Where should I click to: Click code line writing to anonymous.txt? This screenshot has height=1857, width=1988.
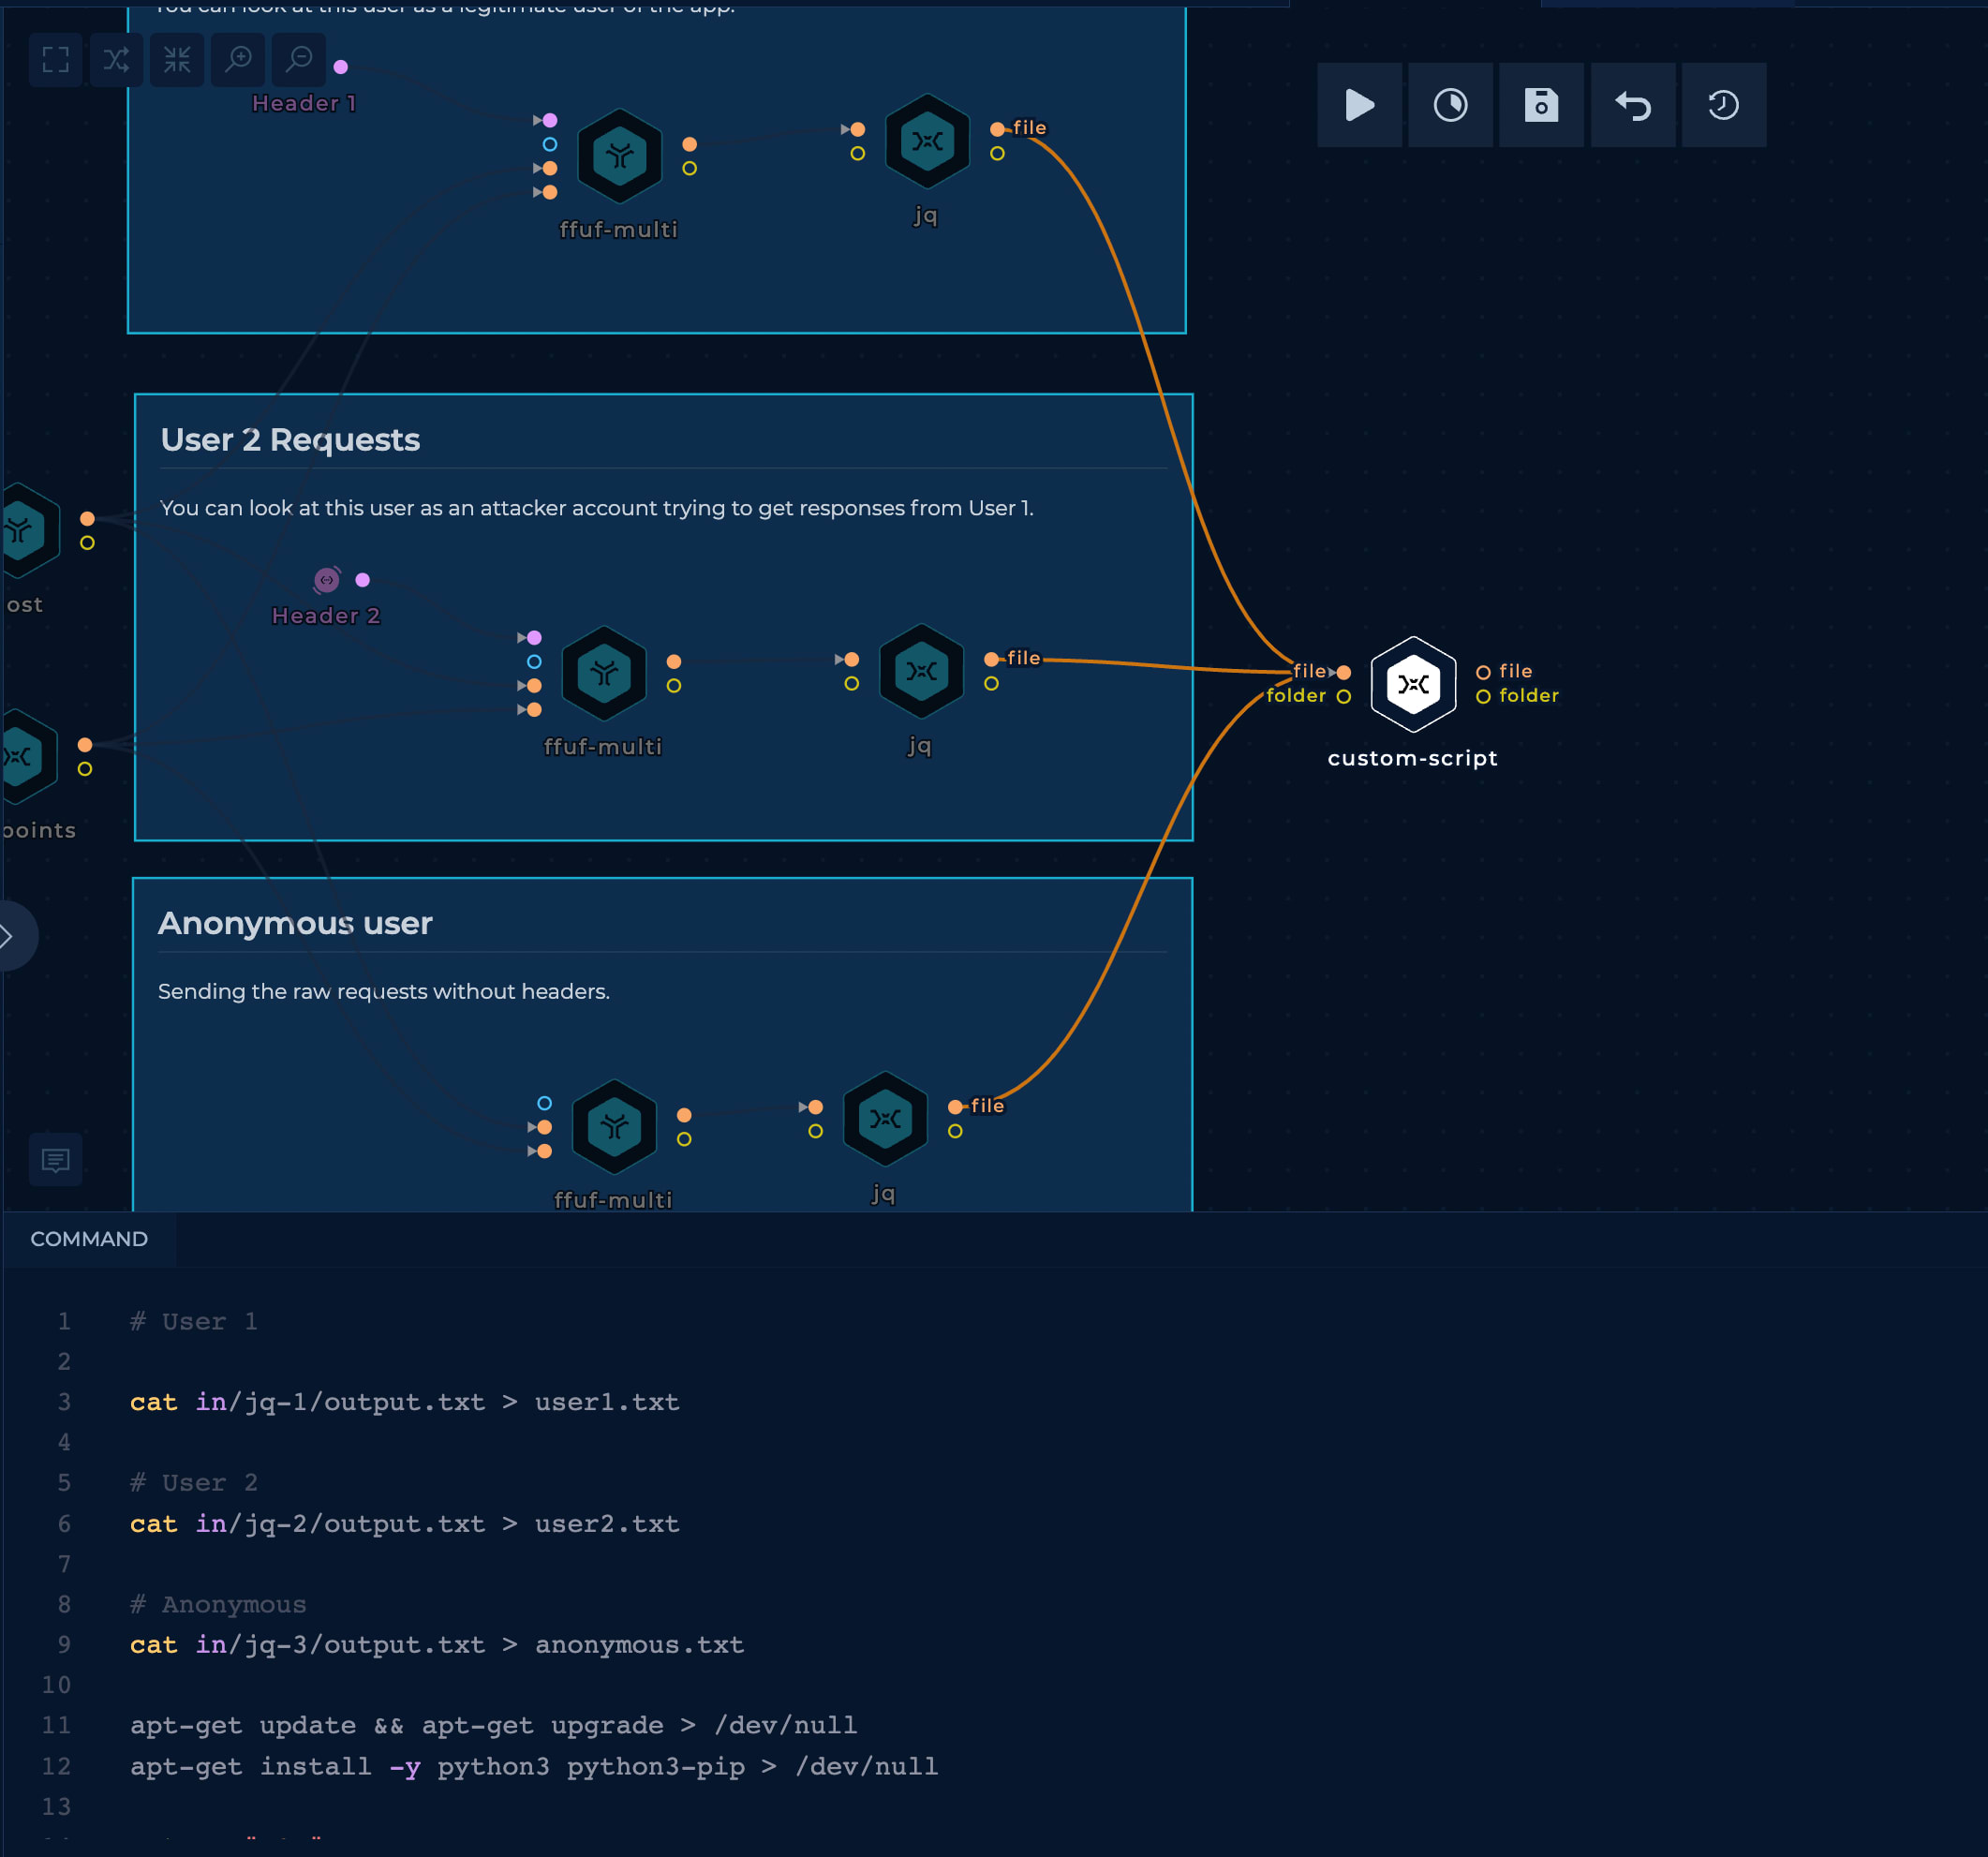pos(437,1644)
